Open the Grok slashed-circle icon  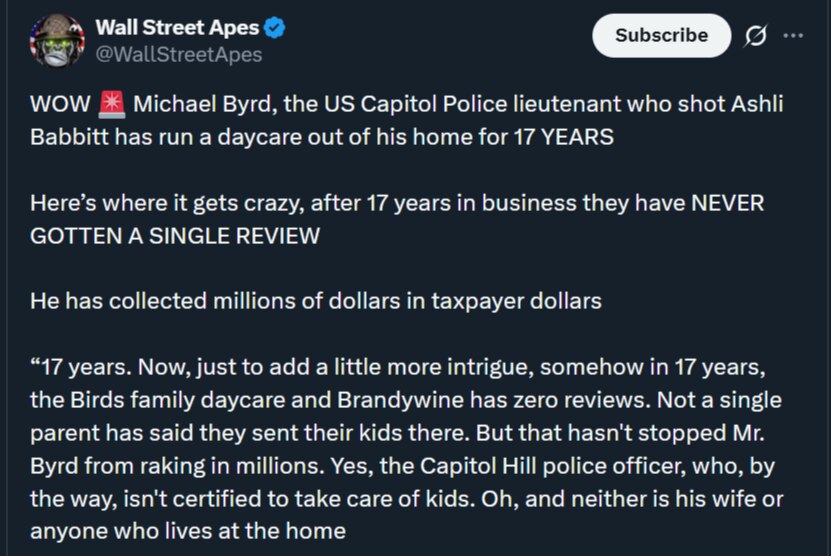click(x=756, y=35)
